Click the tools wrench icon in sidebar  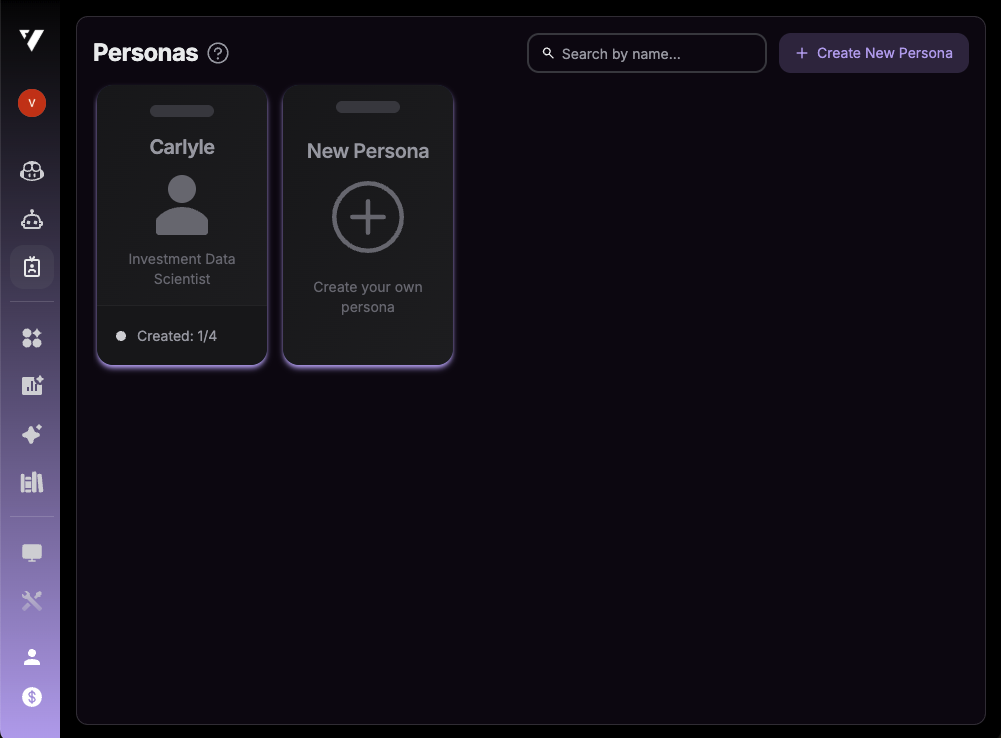click(x=31, y=600)
